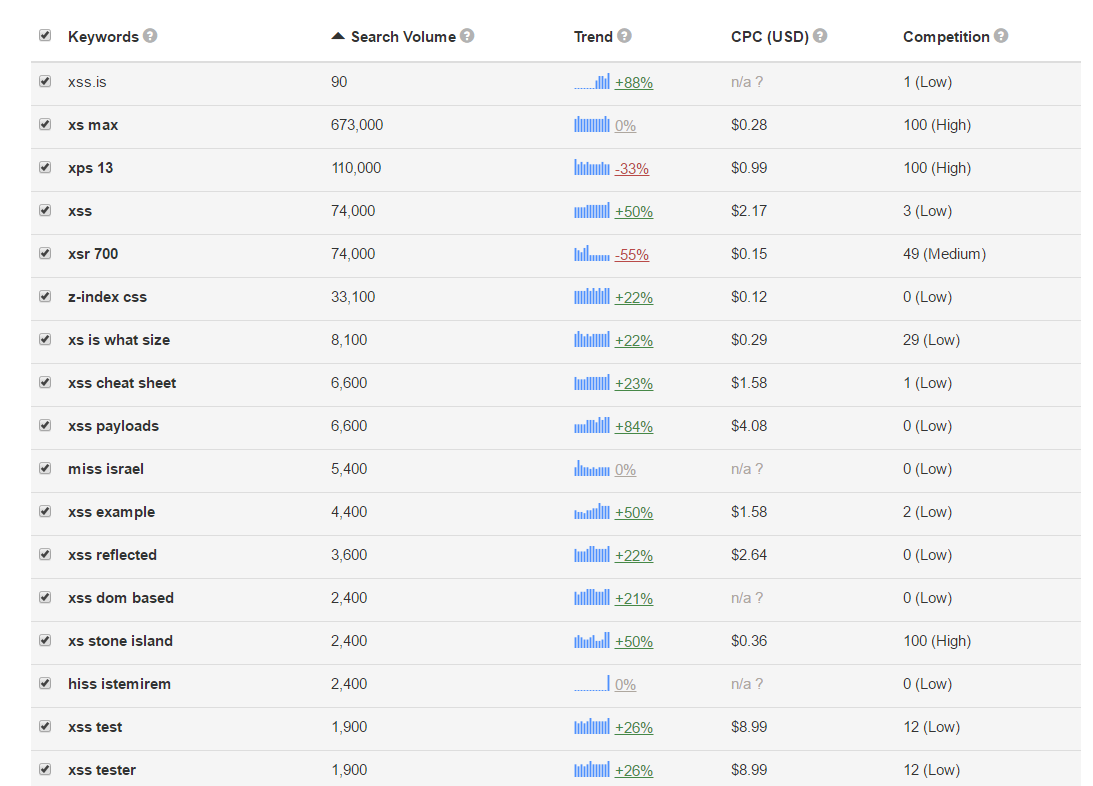Screen dimensions: 1093x786
Task: Uncheck the xs max keyword row
Action: click(45, 124)
